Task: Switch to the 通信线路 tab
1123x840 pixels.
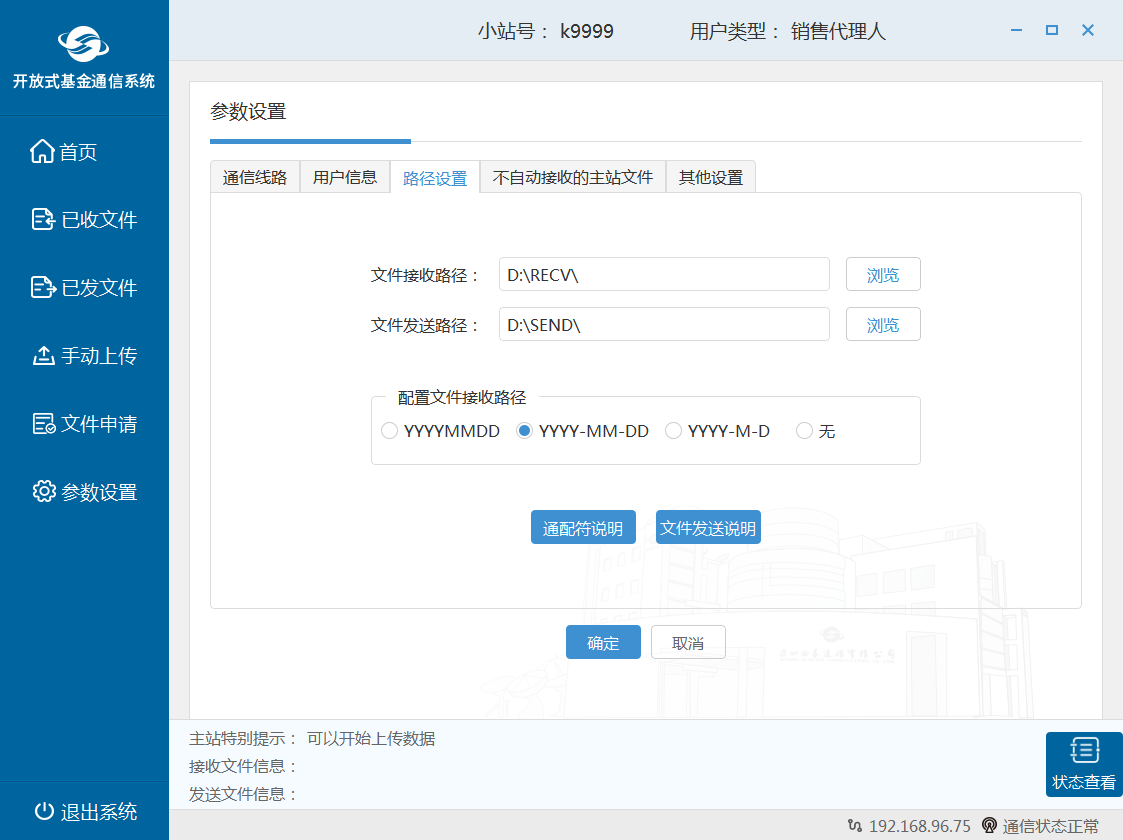Action: (x=255, y=177)
